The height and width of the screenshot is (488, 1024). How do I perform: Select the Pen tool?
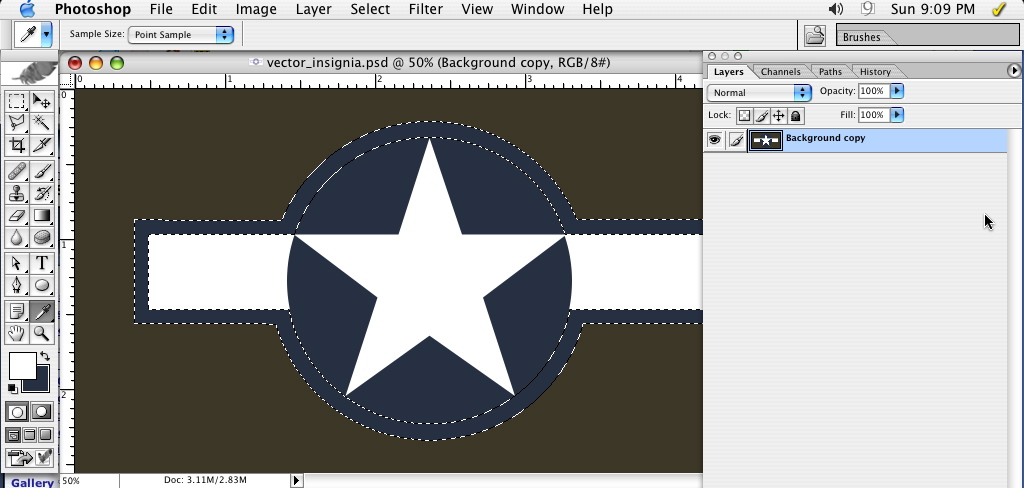point(16,285)
